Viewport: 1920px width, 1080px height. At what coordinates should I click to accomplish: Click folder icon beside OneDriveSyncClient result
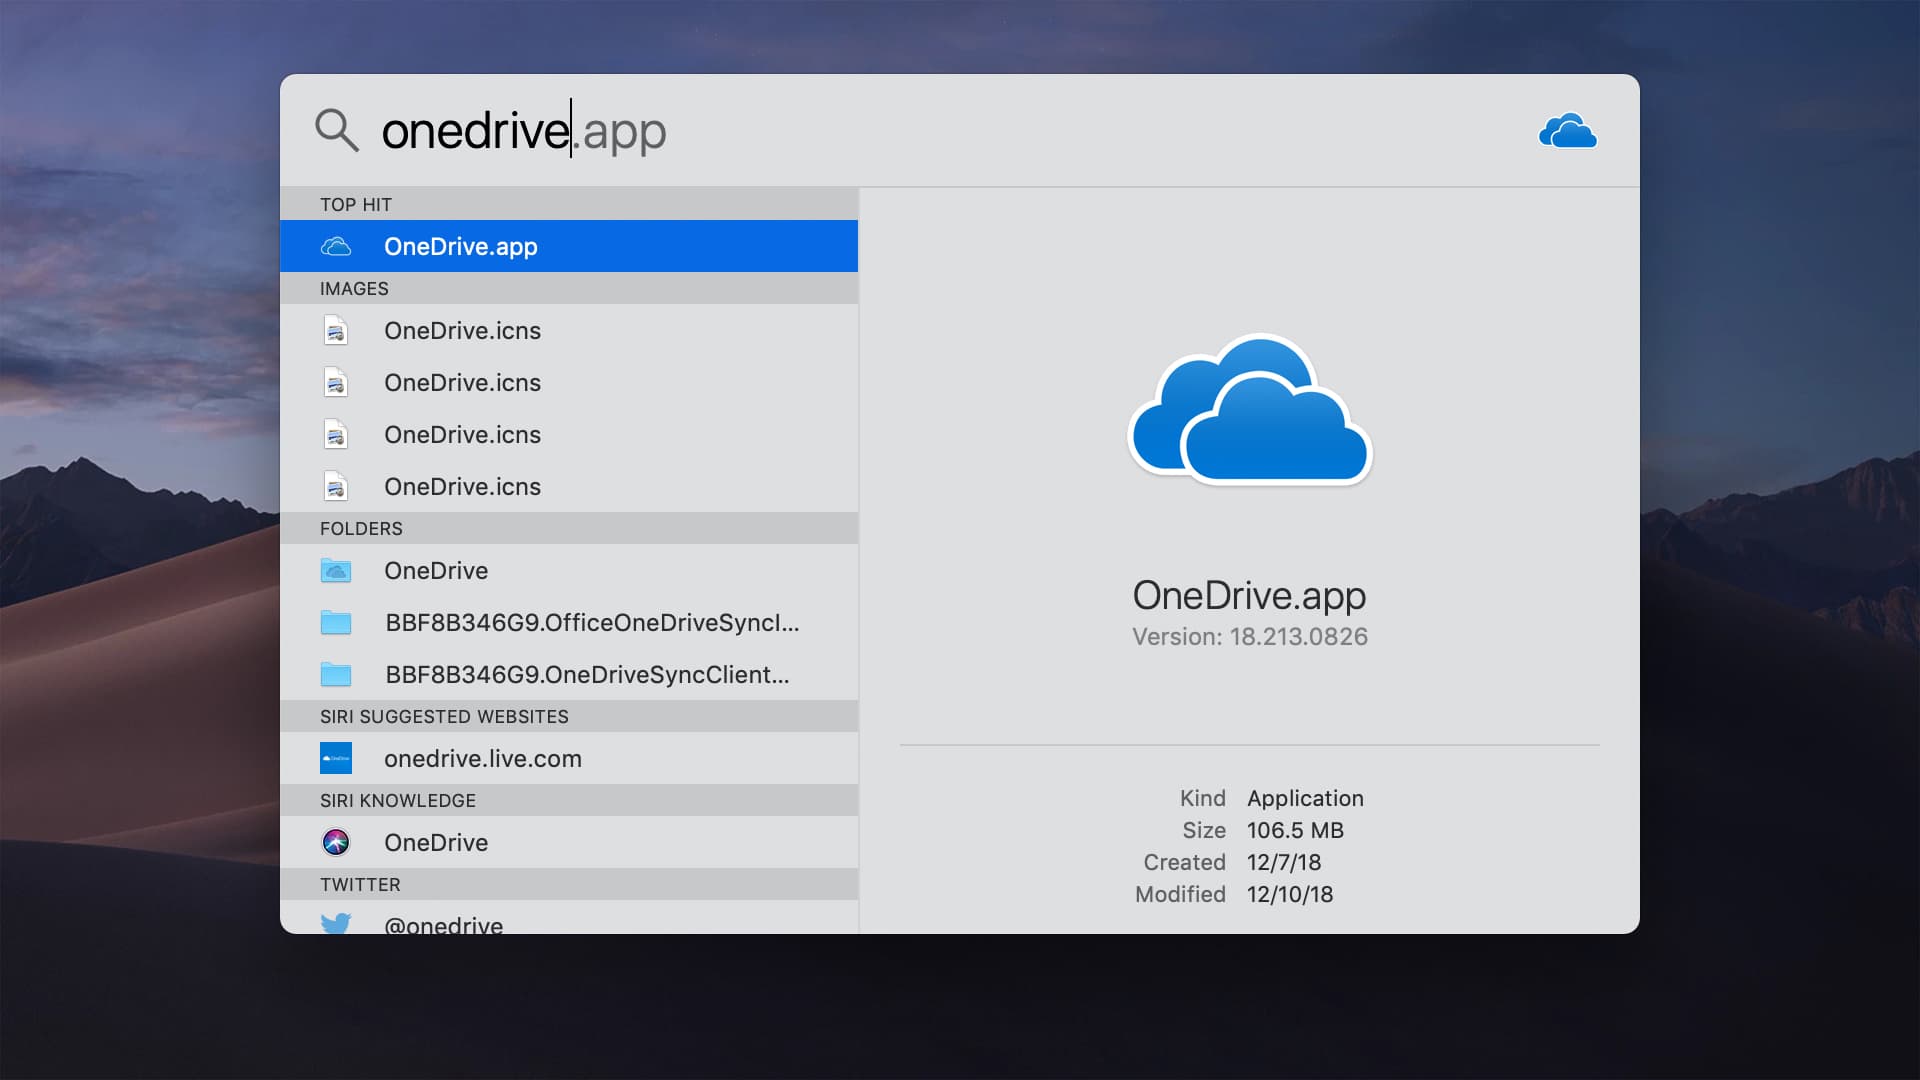click(336, 675)
